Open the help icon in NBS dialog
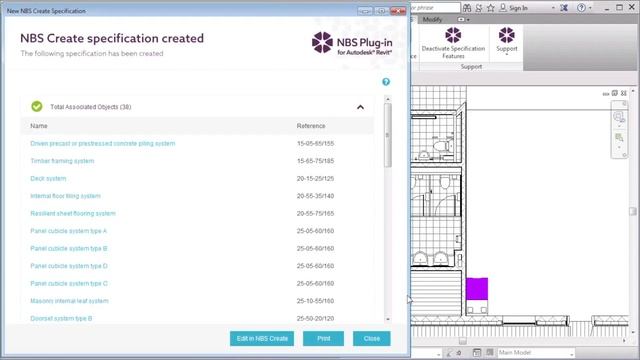The height and width of the screenshot is (360, 640). pos(386,82)
